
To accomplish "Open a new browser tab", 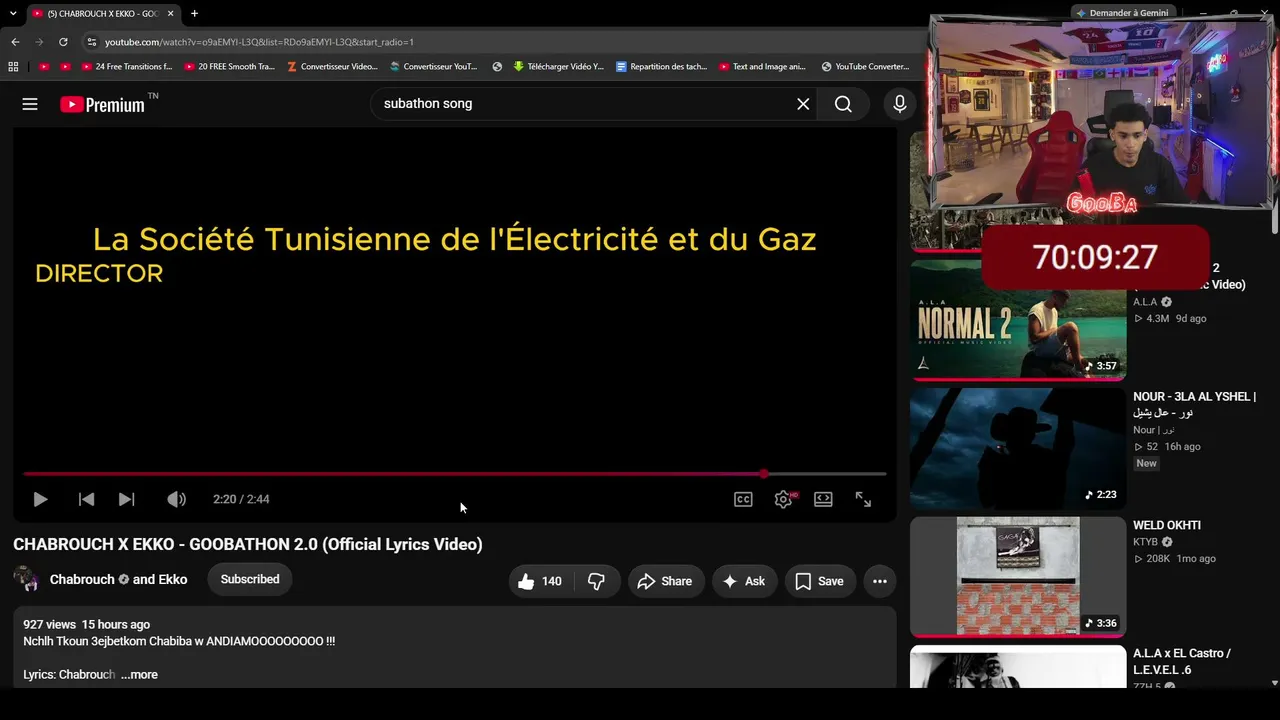I will tap(194, 14).
